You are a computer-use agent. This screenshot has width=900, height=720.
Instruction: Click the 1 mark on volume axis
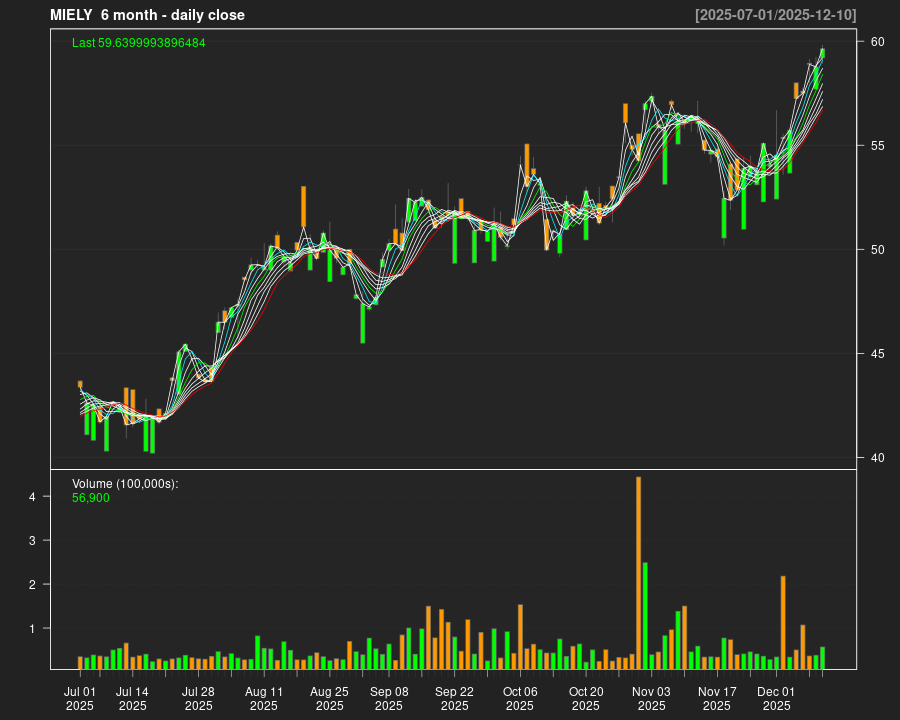coord(32,629)
